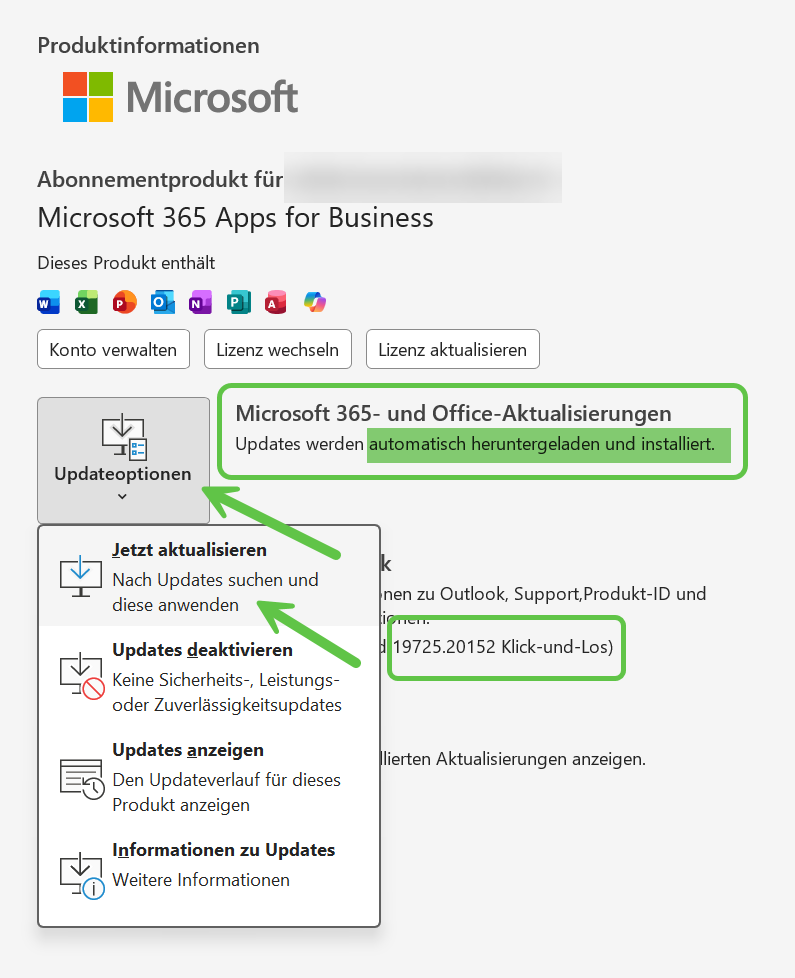Select Jetzt aktualisieren menu entry
This screenshot has width=795, height=978.
click(210, 576)
